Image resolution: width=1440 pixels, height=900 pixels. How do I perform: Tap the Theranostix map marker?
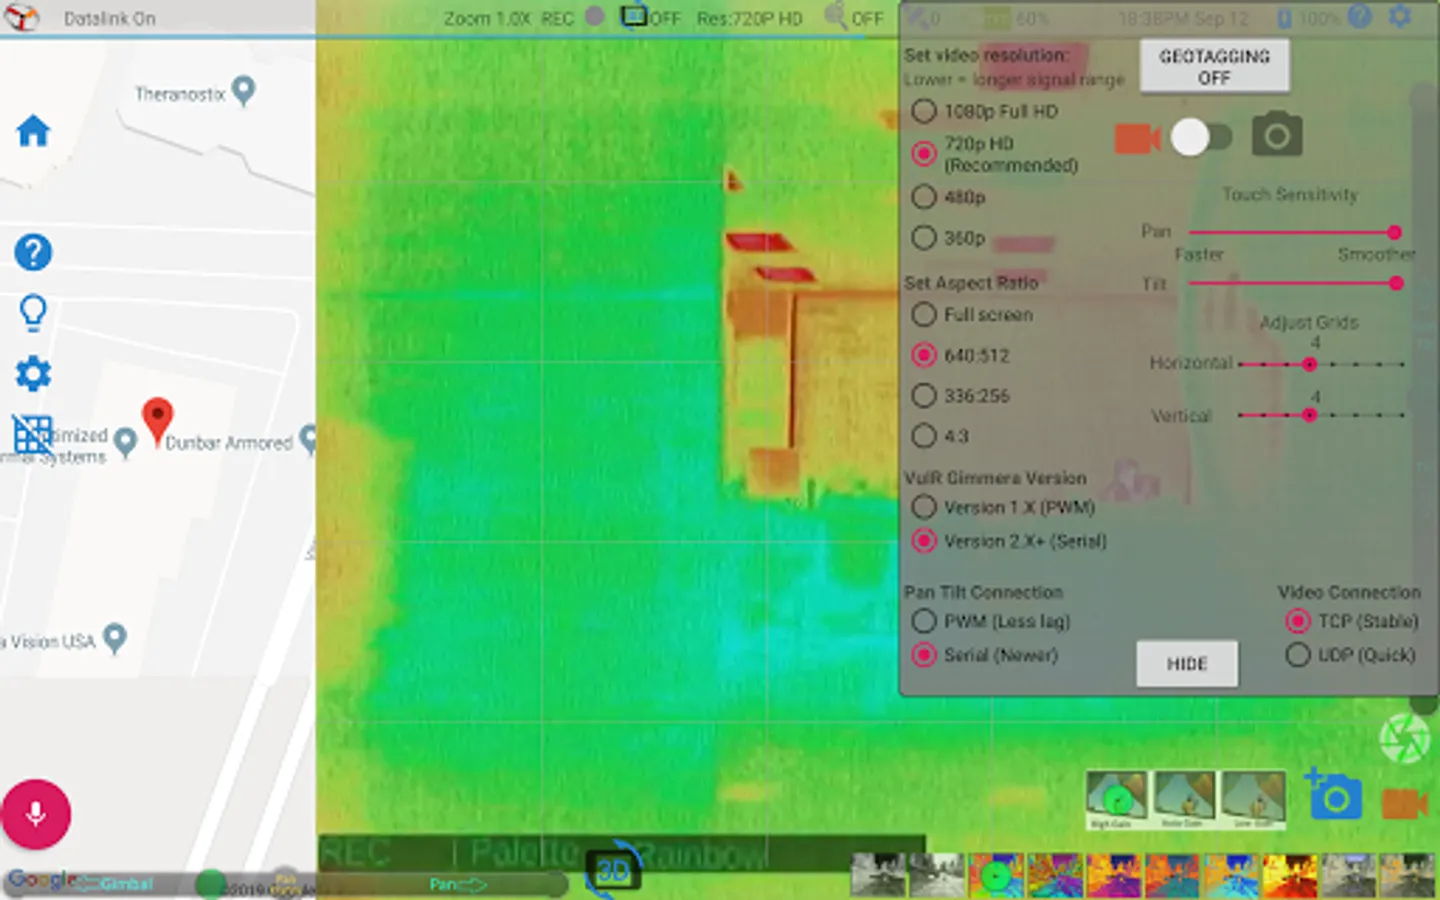243,91
